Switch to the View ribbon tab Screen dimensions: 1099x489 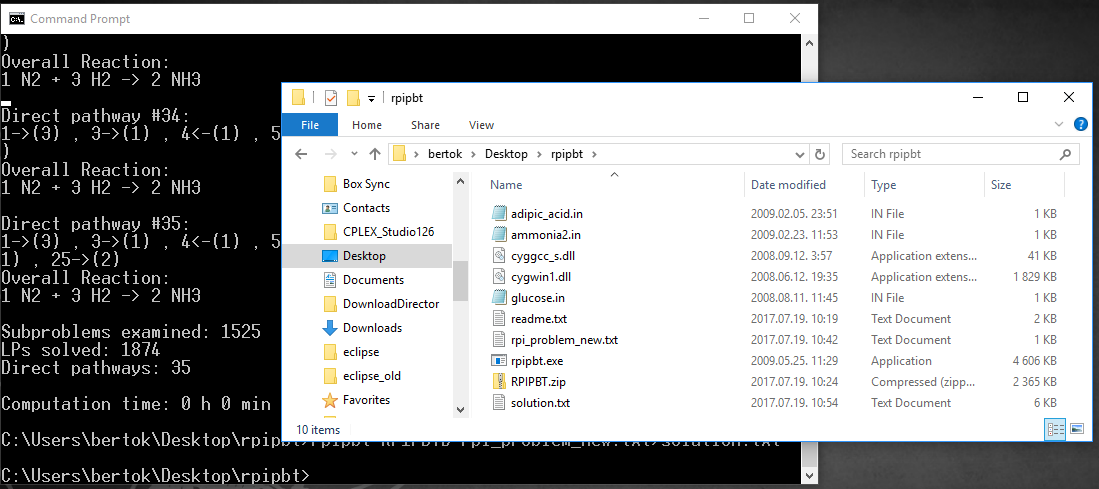pos(481,125)
